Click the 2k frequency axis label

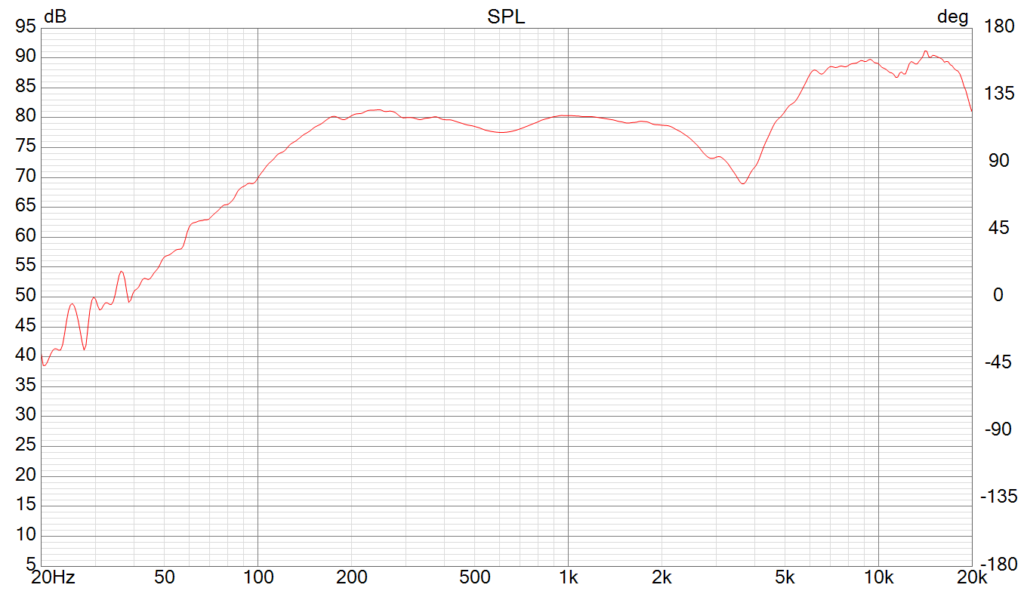(x=662, y=577)
